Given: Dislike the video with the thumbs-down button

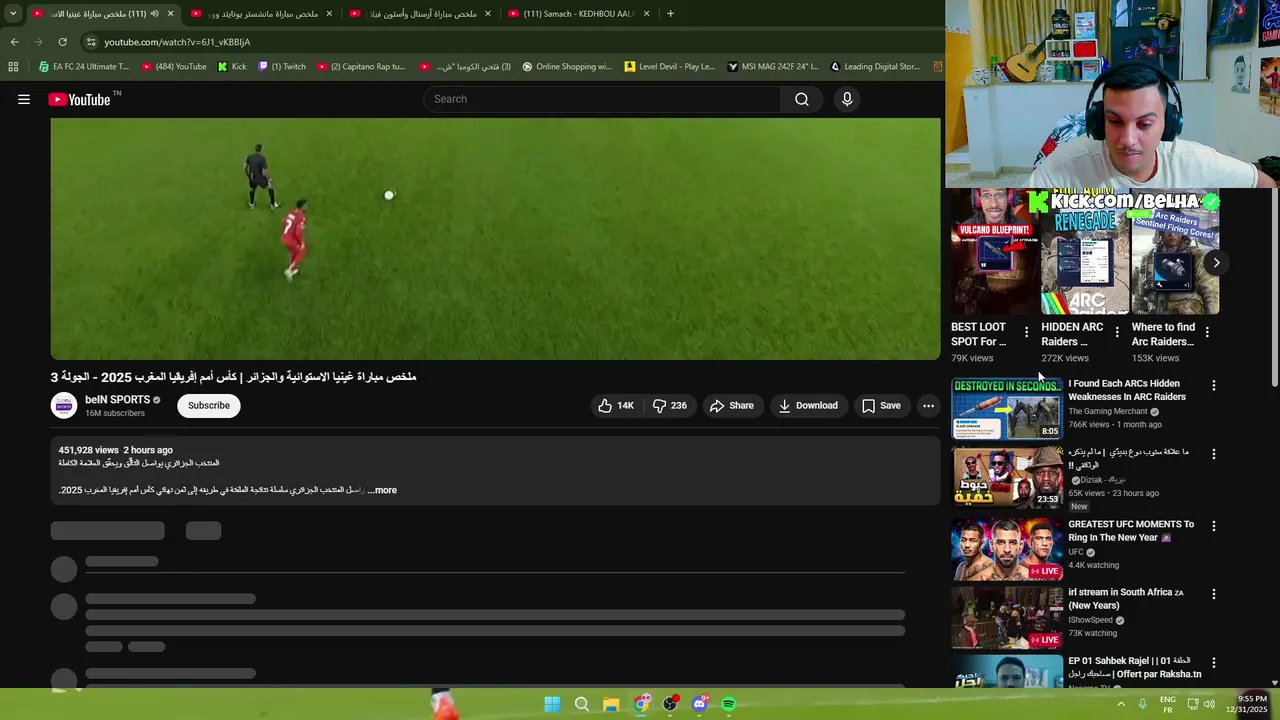Looking at the screenshot, I should point(670,405).
